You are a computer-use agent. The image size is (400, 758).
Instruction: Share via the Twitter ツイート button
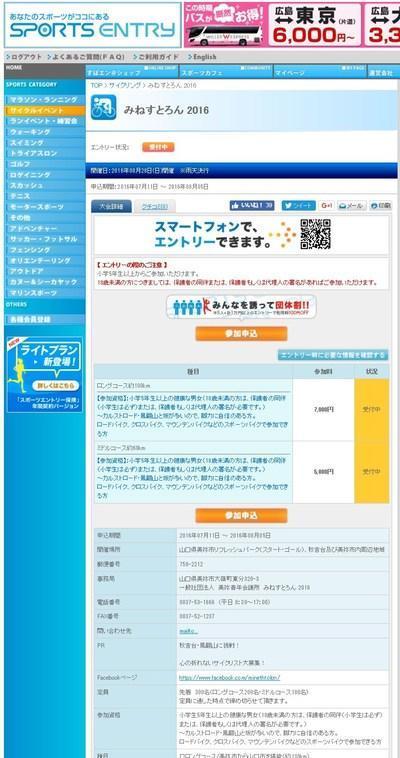pyautogui.click(x=298, y=205)
